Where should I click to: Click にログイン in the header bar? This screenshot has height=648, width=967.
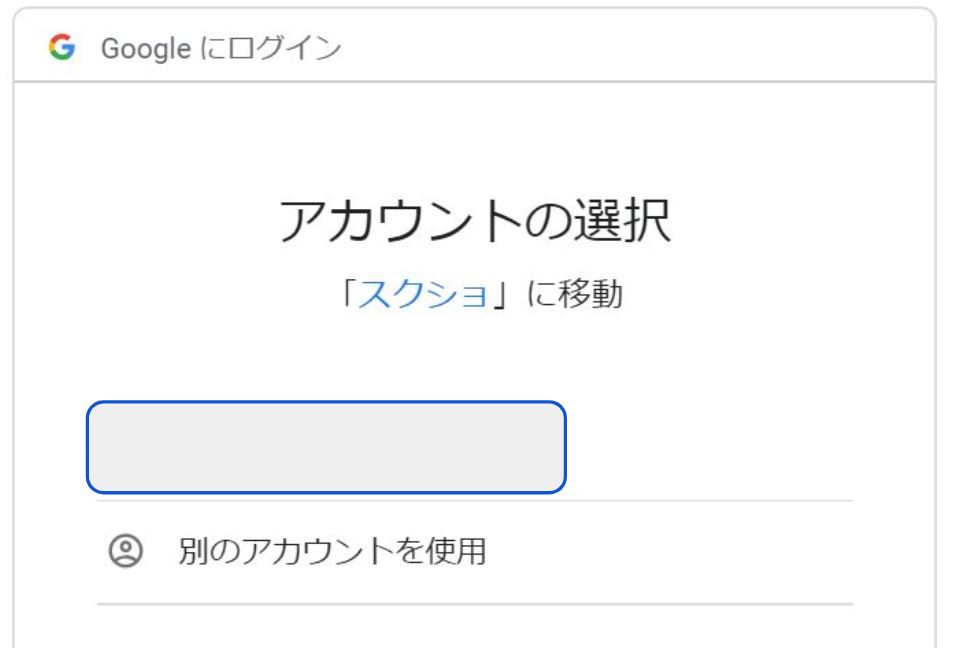click(261, 48)
